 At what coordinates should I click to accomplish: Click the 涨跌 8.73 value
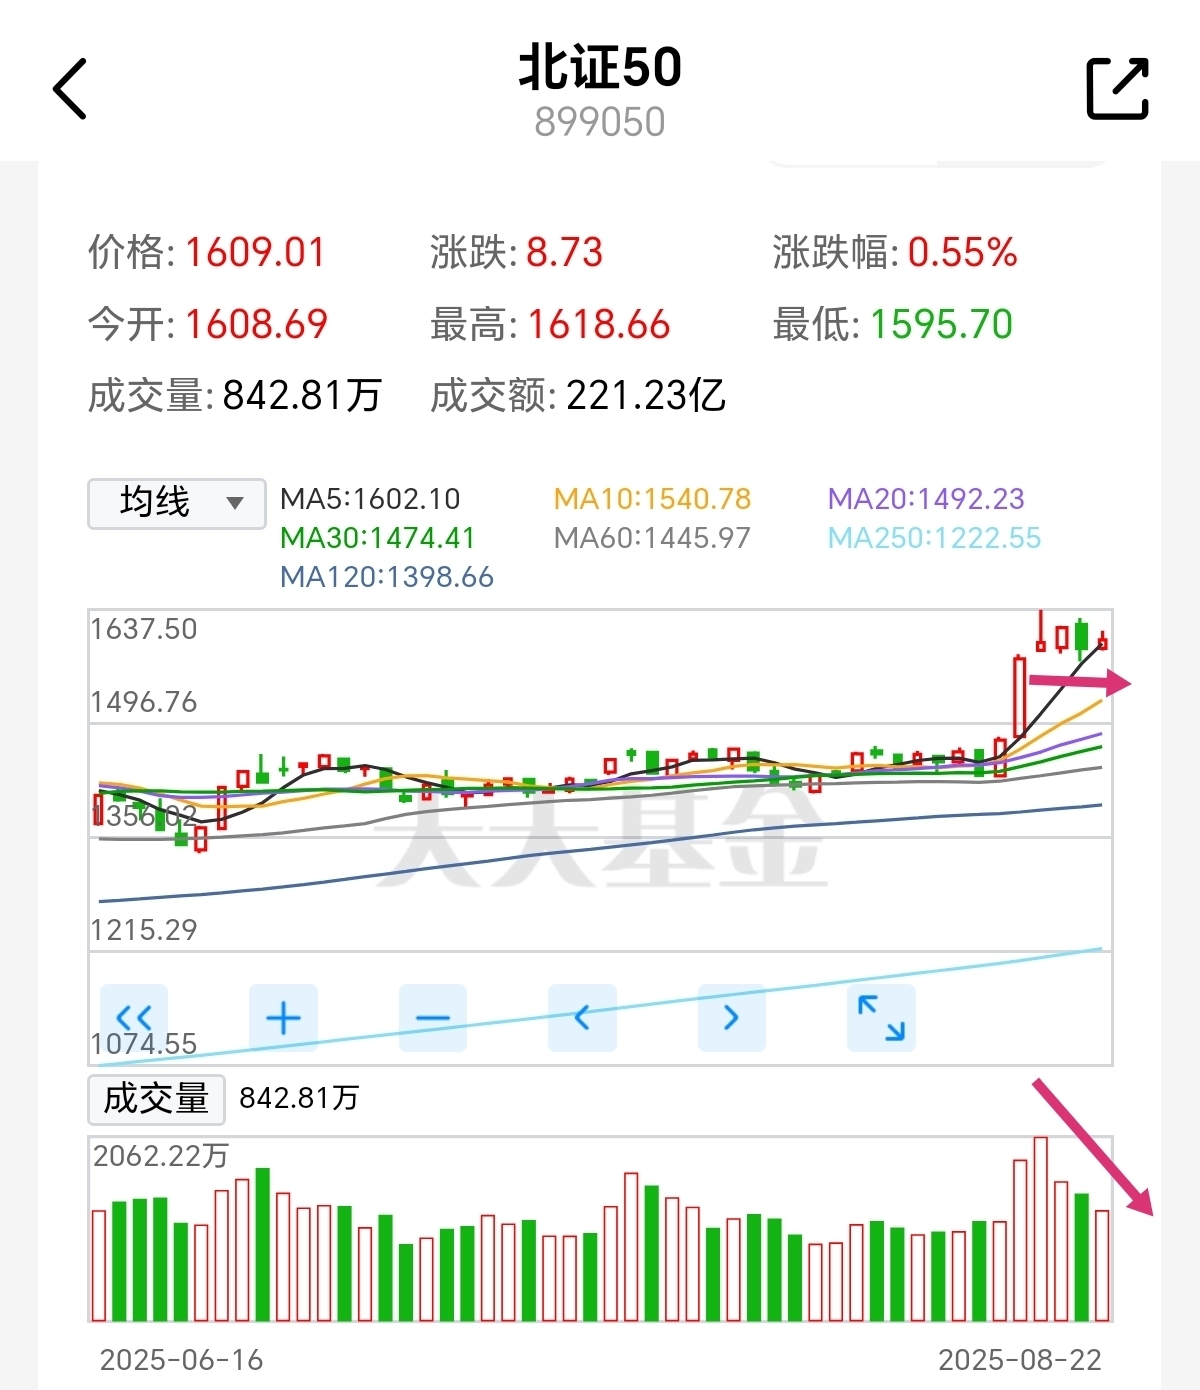565,252
